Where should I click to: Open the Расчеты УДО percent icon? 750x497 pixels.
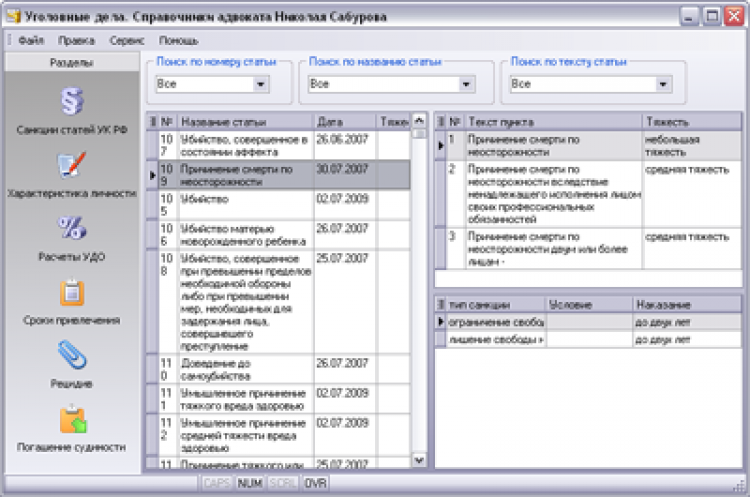point(72,228)
